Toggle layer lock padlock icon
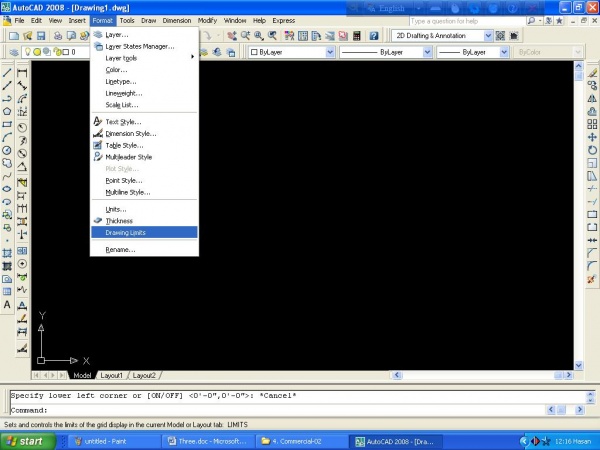 pyautogui.click(x=58, y=52)
